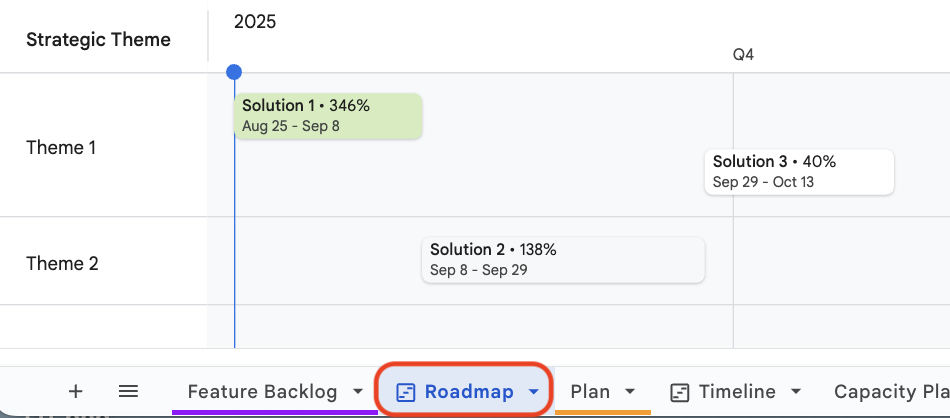Select the Solution 3 timeline card

point(799,172)
